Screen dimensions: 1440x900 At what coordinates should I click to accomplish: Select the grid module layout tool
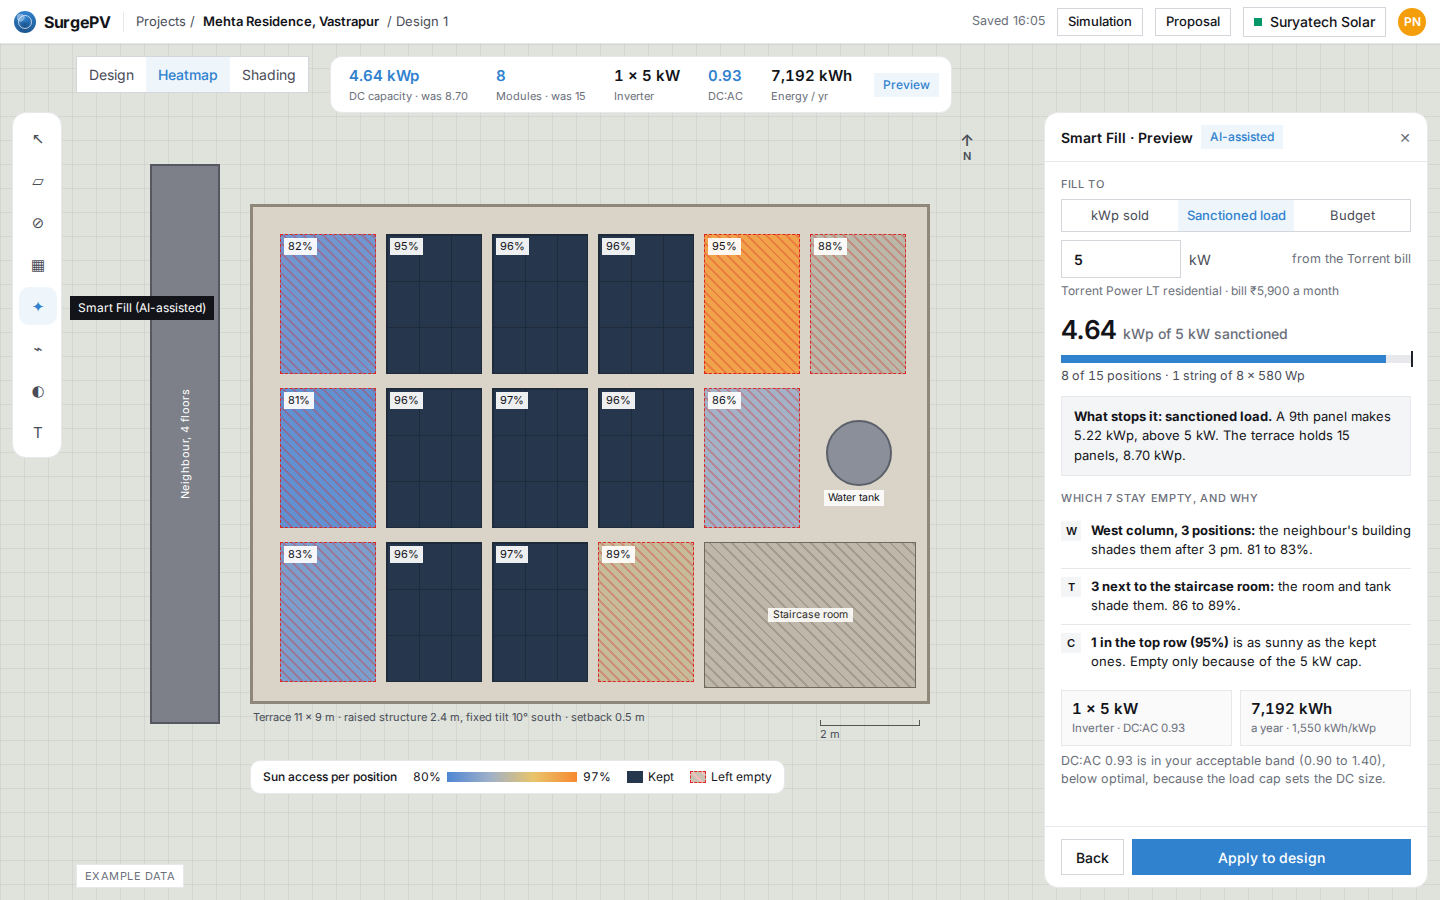(38, 265)
